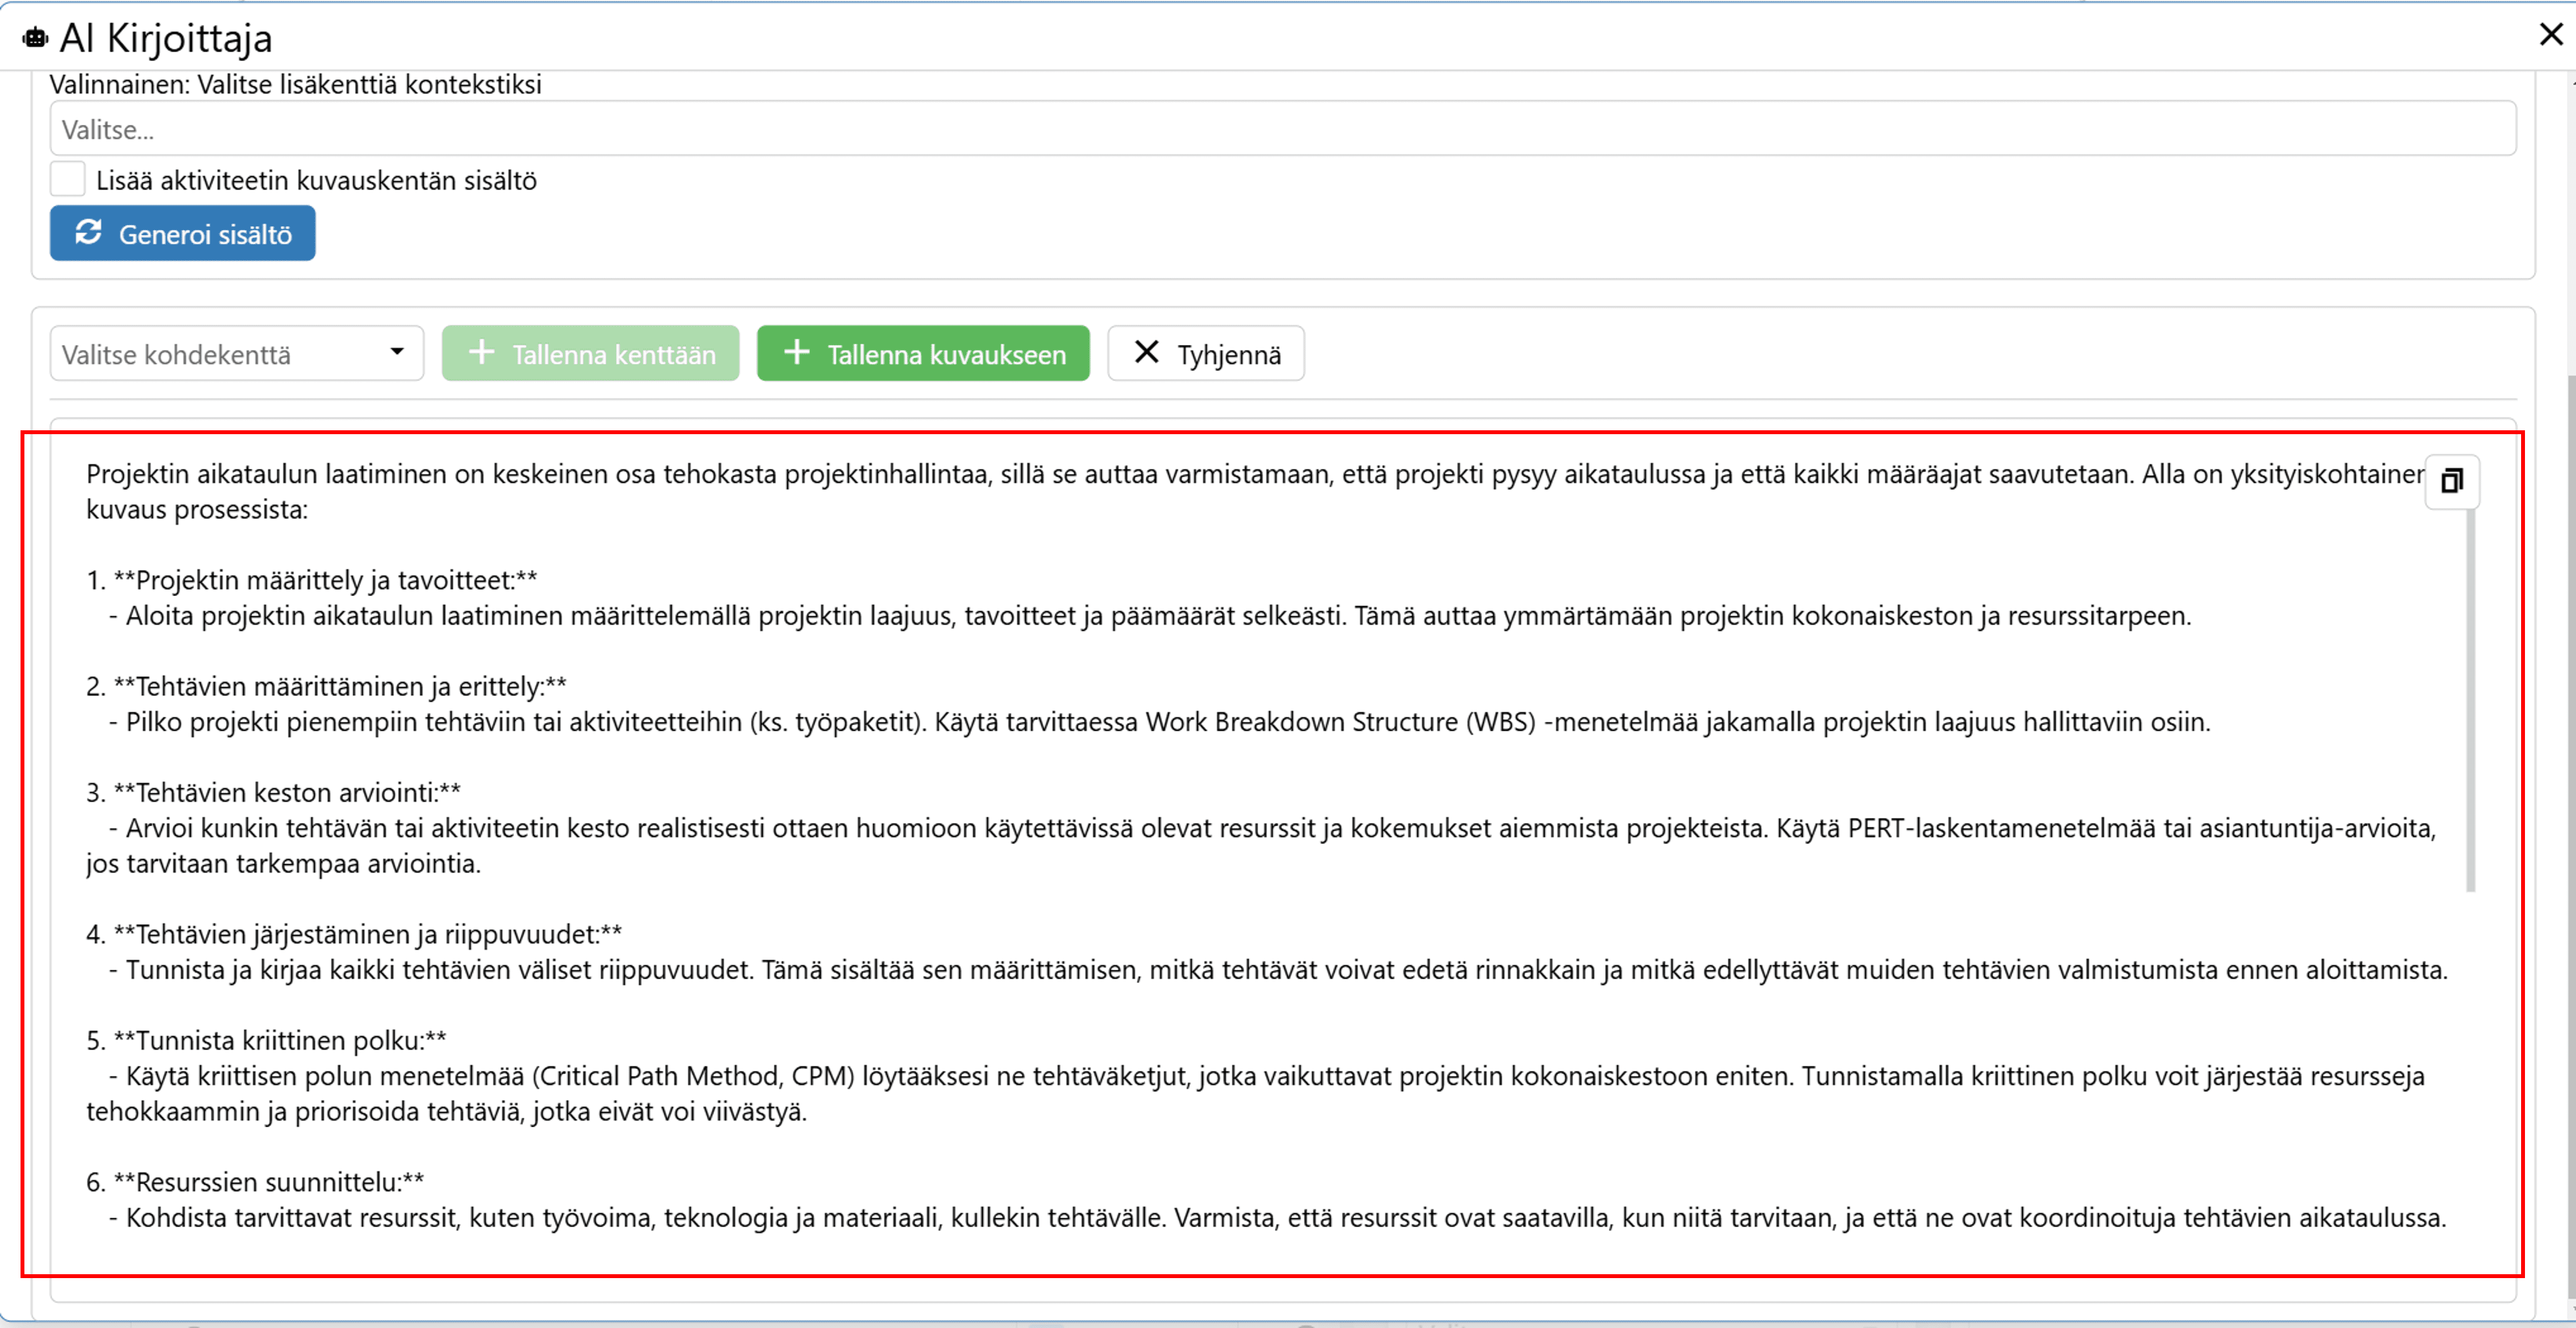Click refresh icon on Generoi sisältö
The height and width of the screenshot is (1328, 2576).
(88, 232)
